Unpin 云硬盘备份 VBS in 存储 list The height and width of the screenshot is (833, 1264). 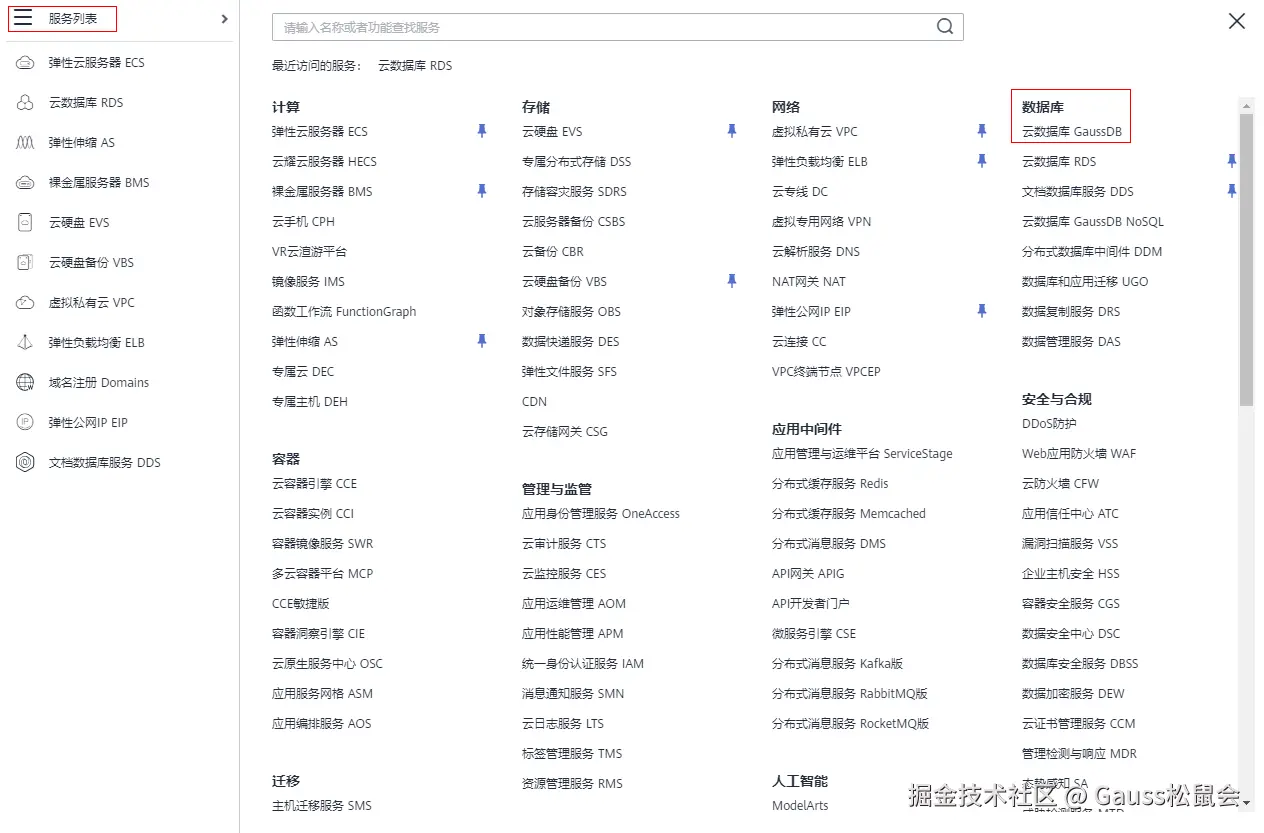point(732,281)
